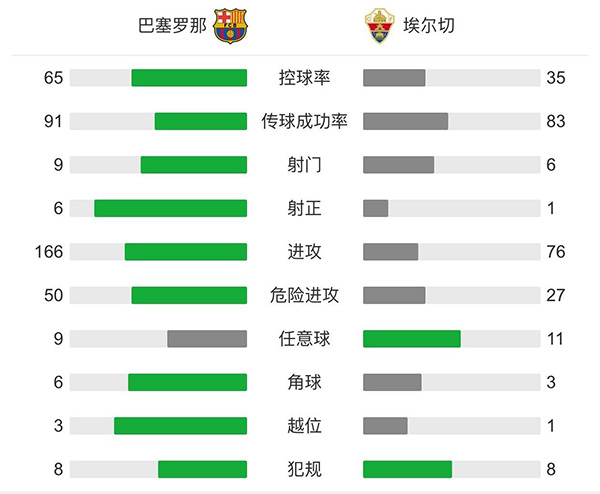Select the 巴塞罗那 team name

(x=173, y=26)
